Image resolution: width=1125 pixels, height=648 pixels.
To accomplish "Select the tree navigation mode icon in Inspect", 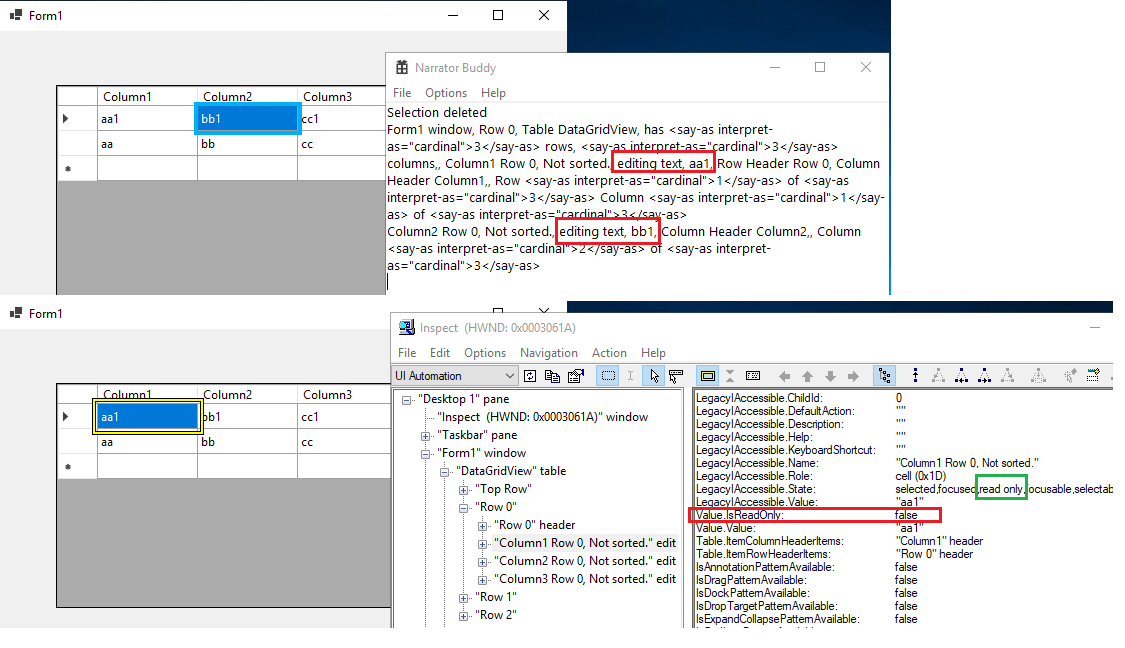I will coord(886,375).
